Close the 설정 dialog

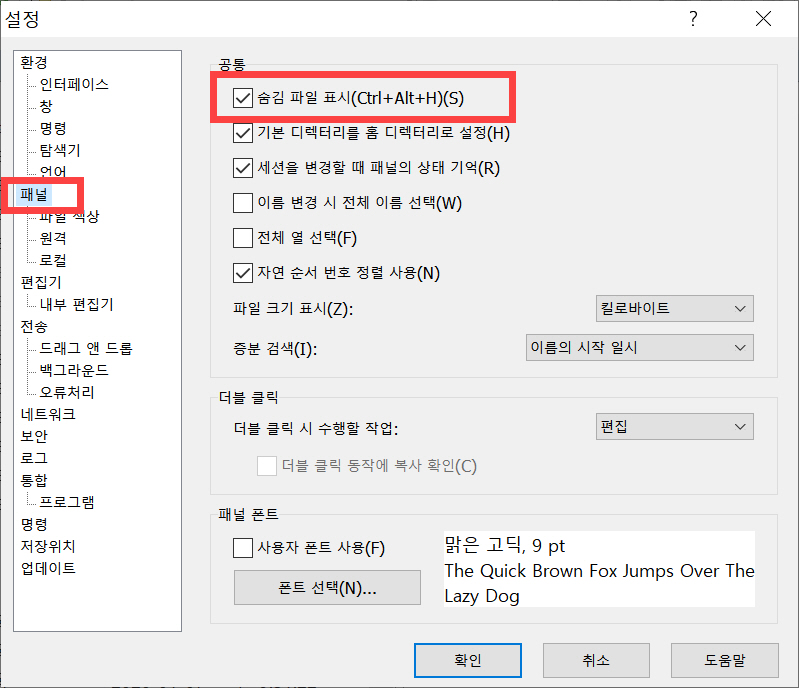(763, 19)
